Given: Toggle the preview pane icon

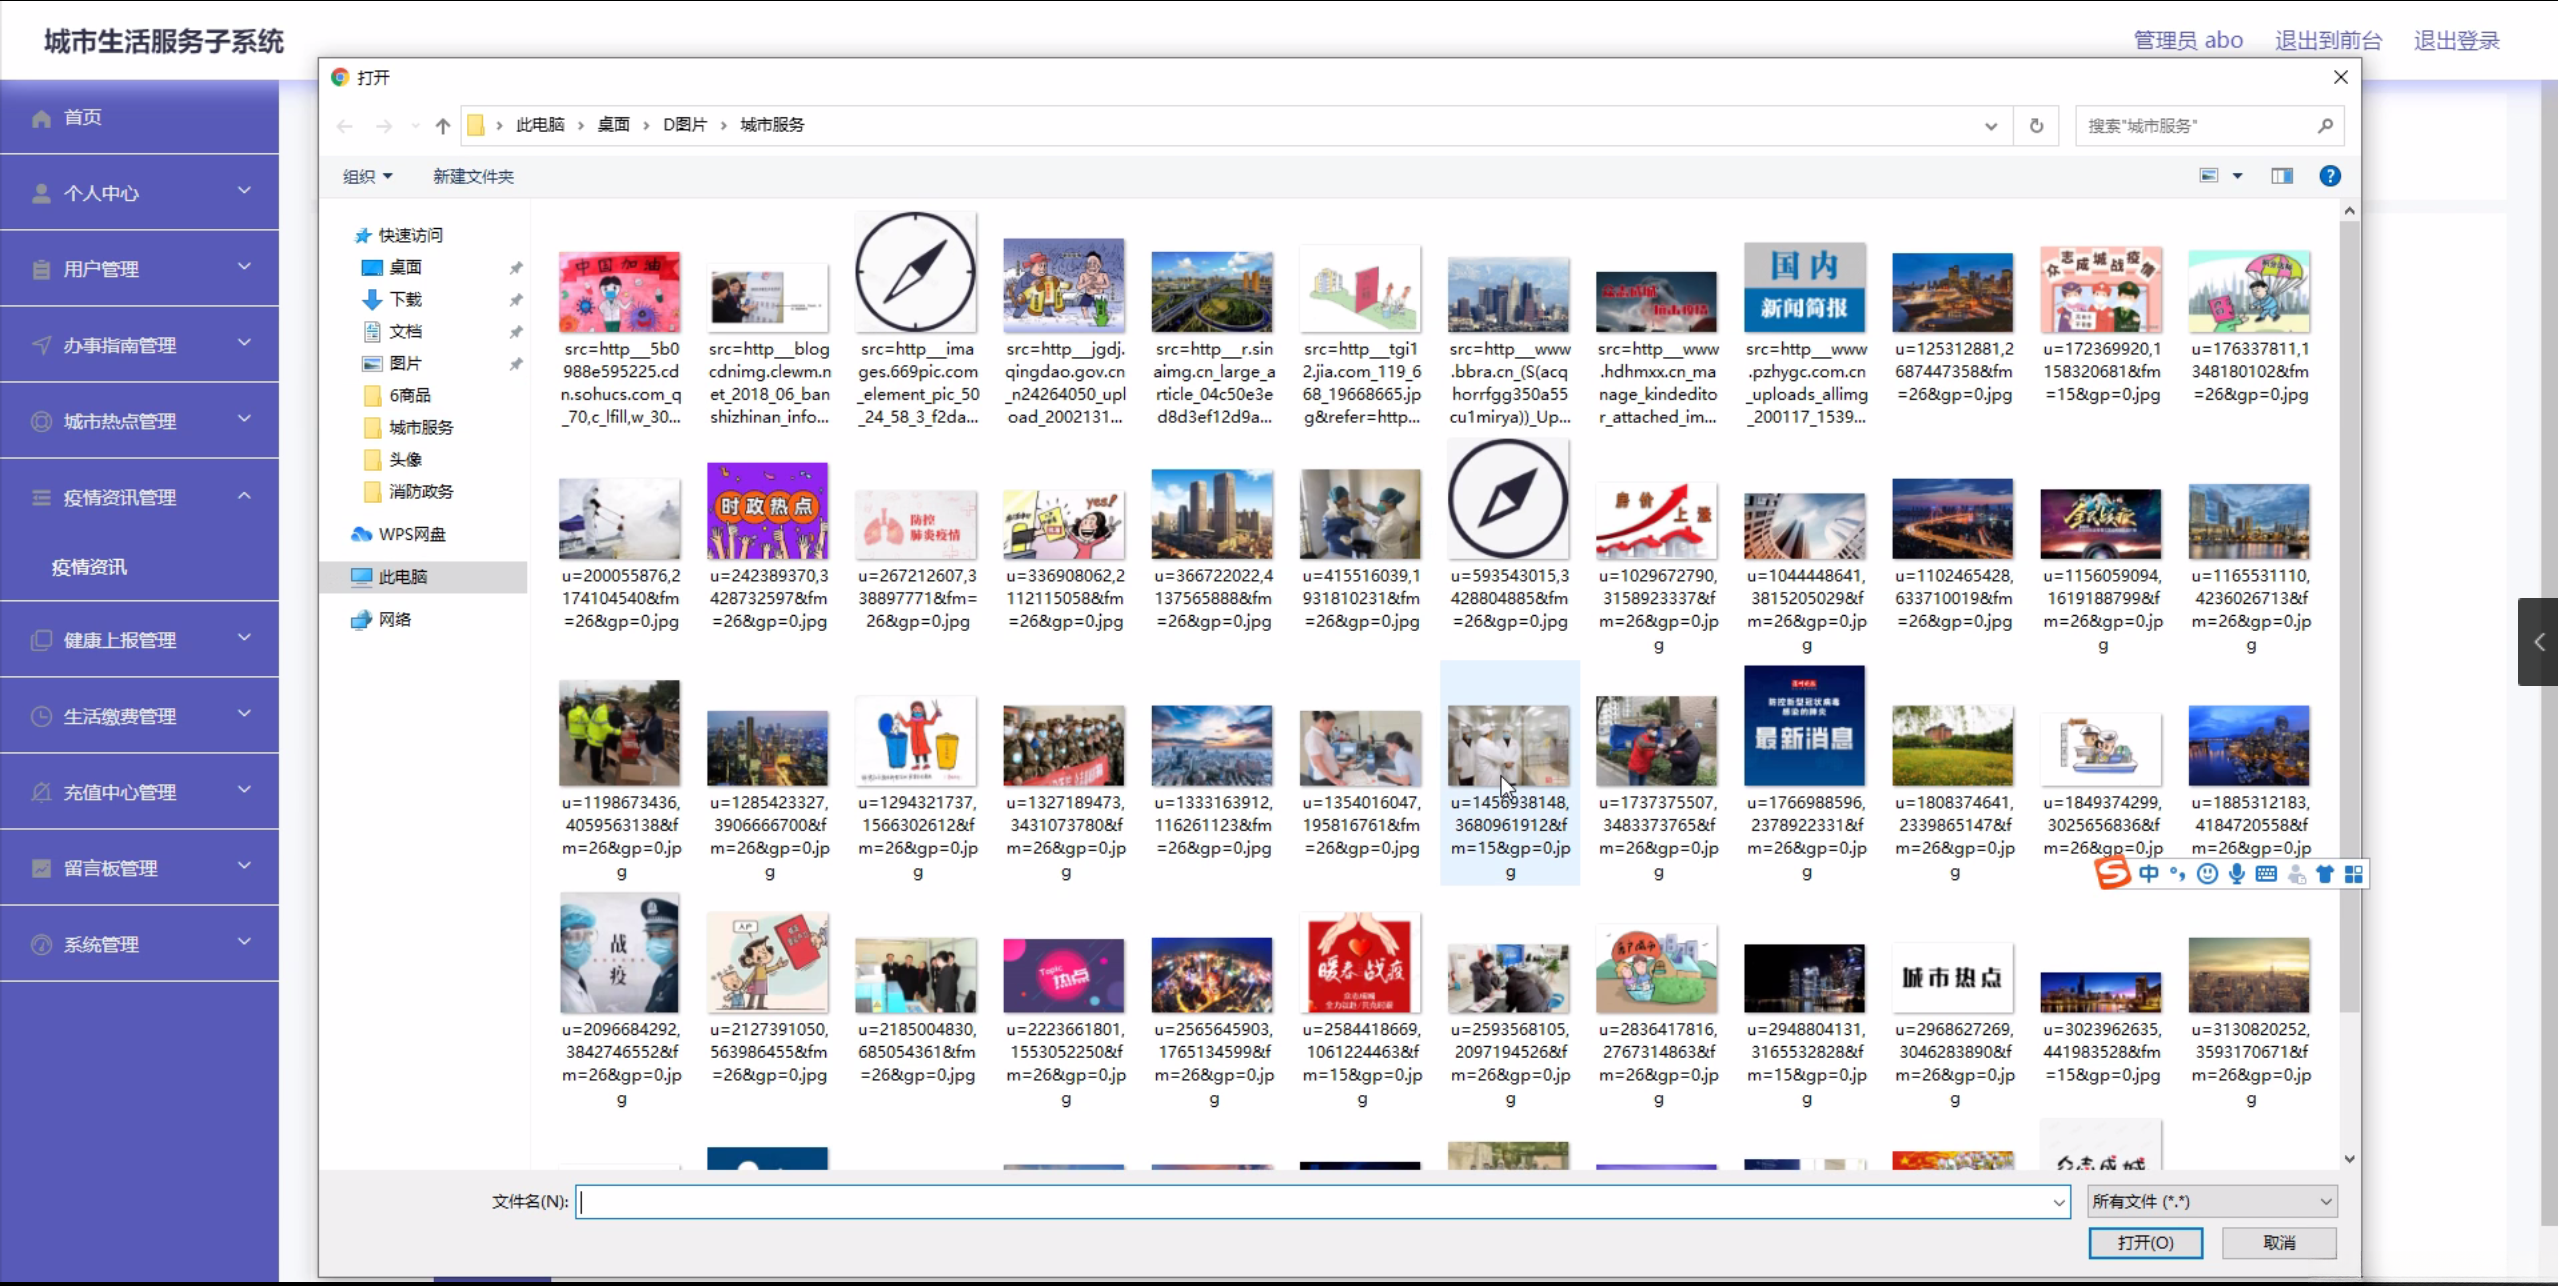Looking at the screenshot, I should pos(2281,176).
